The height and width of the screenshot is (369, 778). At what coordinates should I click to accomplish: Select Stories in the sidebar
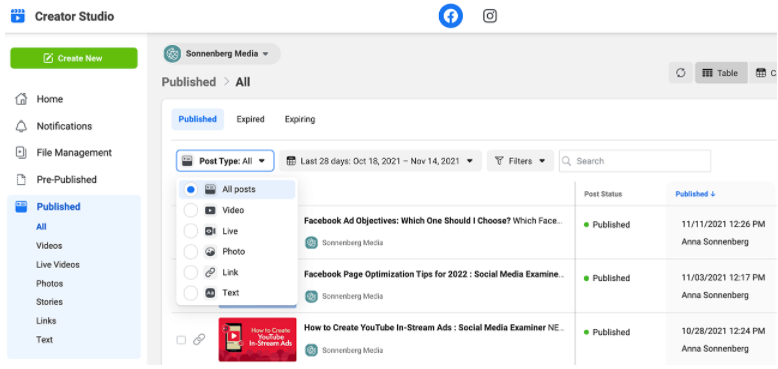tap(49, 302)
